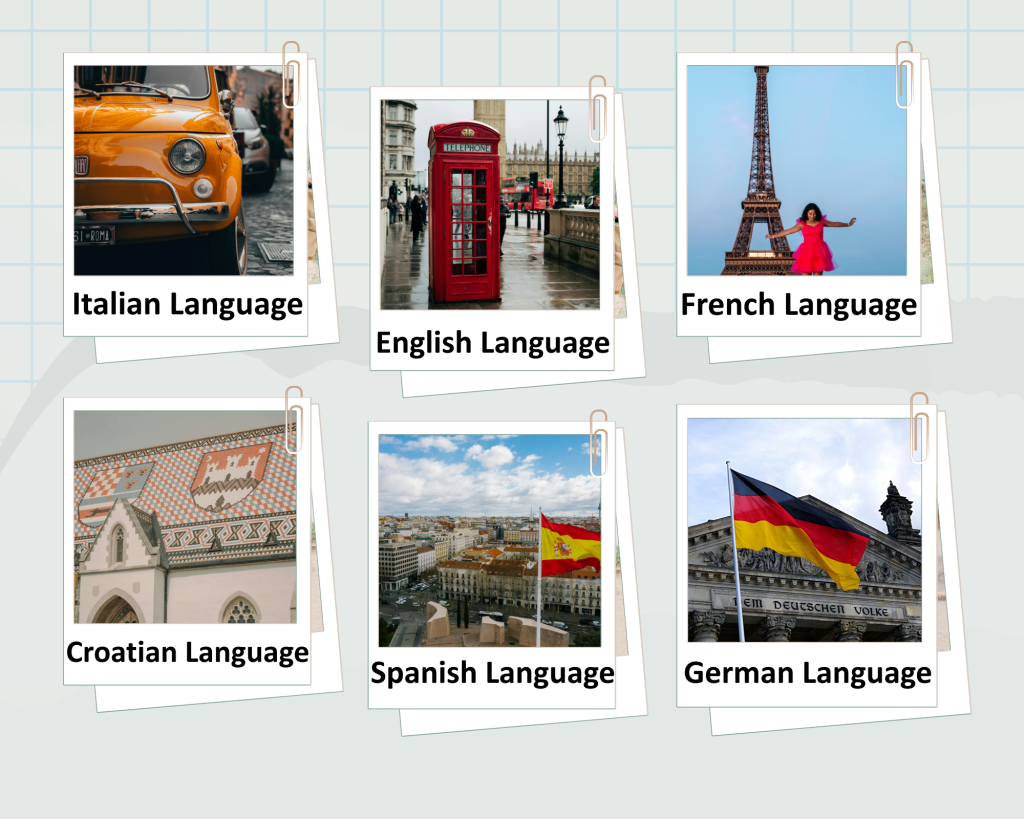
Task: Open the Croatian Language card label
Action: coord(187,652)
